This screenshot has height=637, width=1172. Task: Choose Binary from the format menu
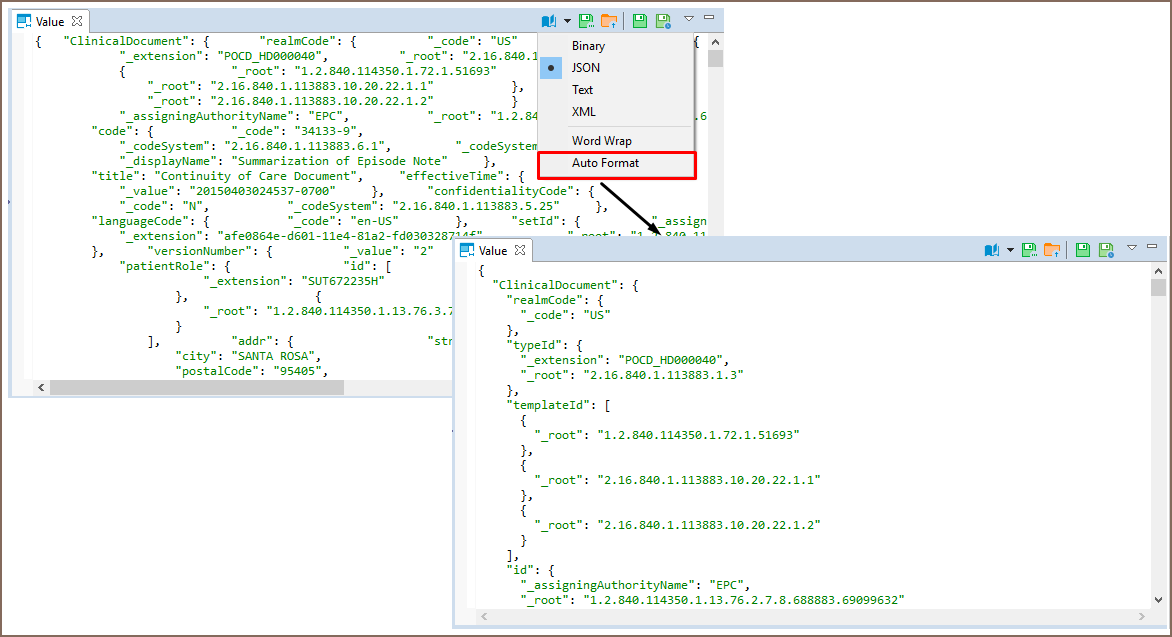pyautogui.click(x=588, y=46)
